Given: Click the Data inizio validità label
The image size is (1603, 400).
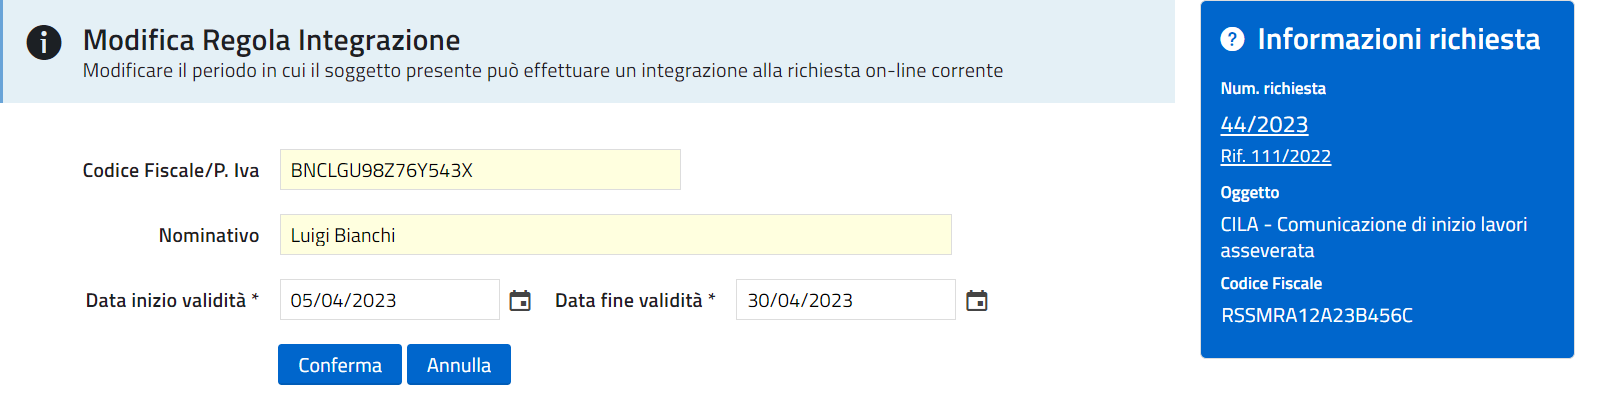Looking at the screenshot, I should (172, 301).
